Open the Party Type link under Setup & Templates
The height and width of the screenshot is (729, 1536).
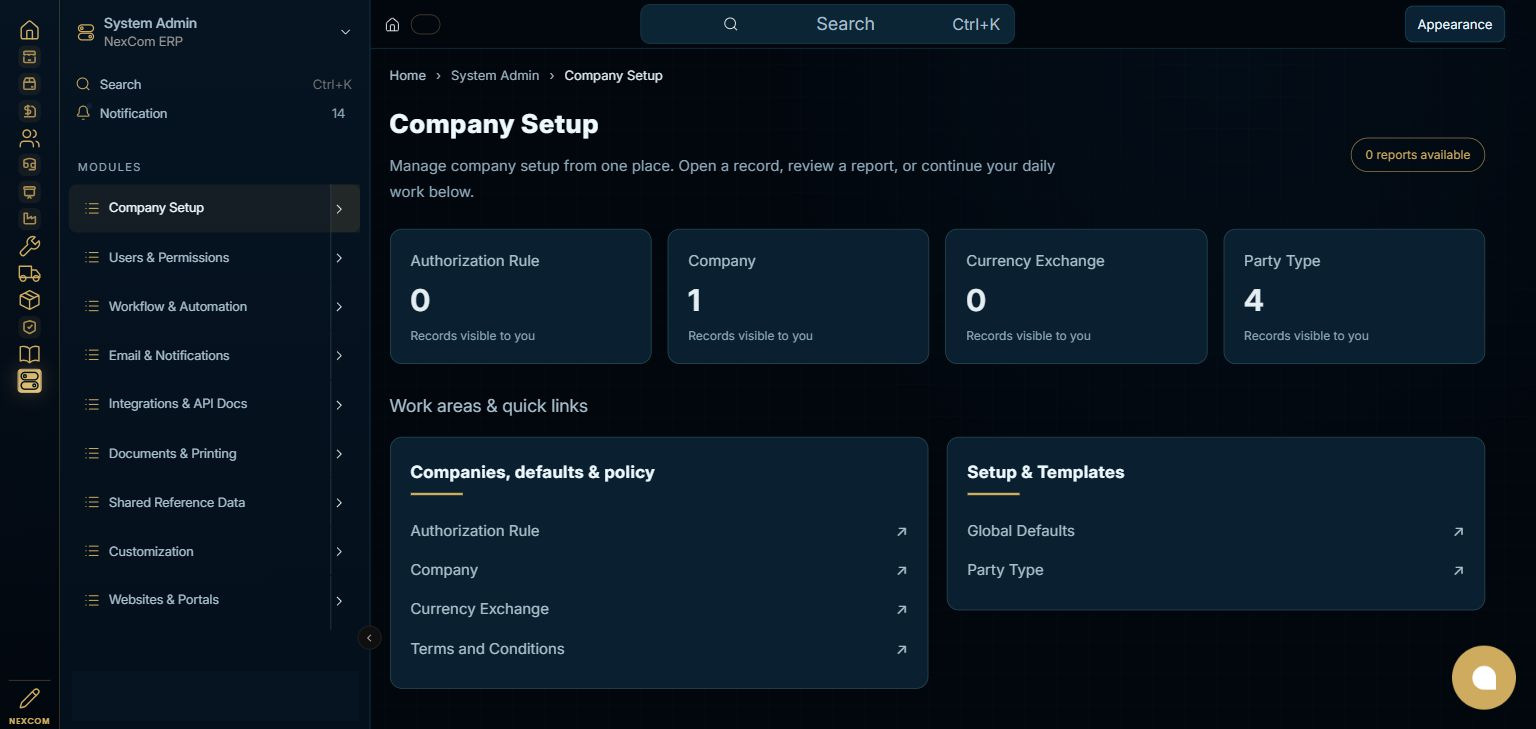pyautogui.click(x=1215, y=570)
